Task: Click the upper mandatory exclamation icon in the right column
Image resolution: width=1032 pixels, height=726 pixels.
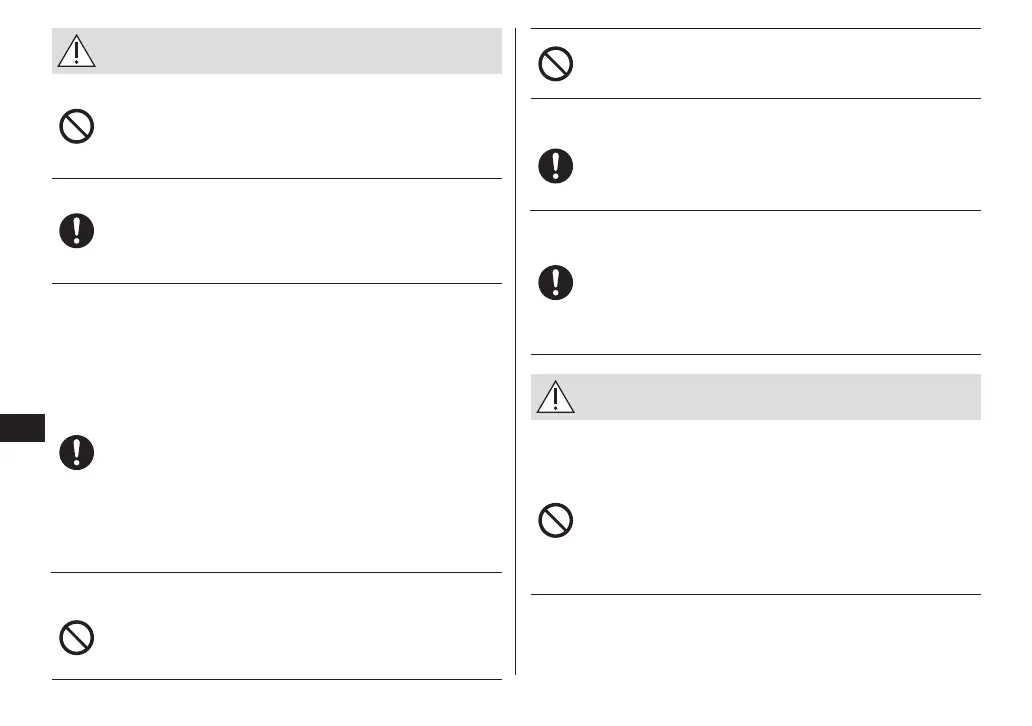Action: pyautogui.click(x=555, y=165)
